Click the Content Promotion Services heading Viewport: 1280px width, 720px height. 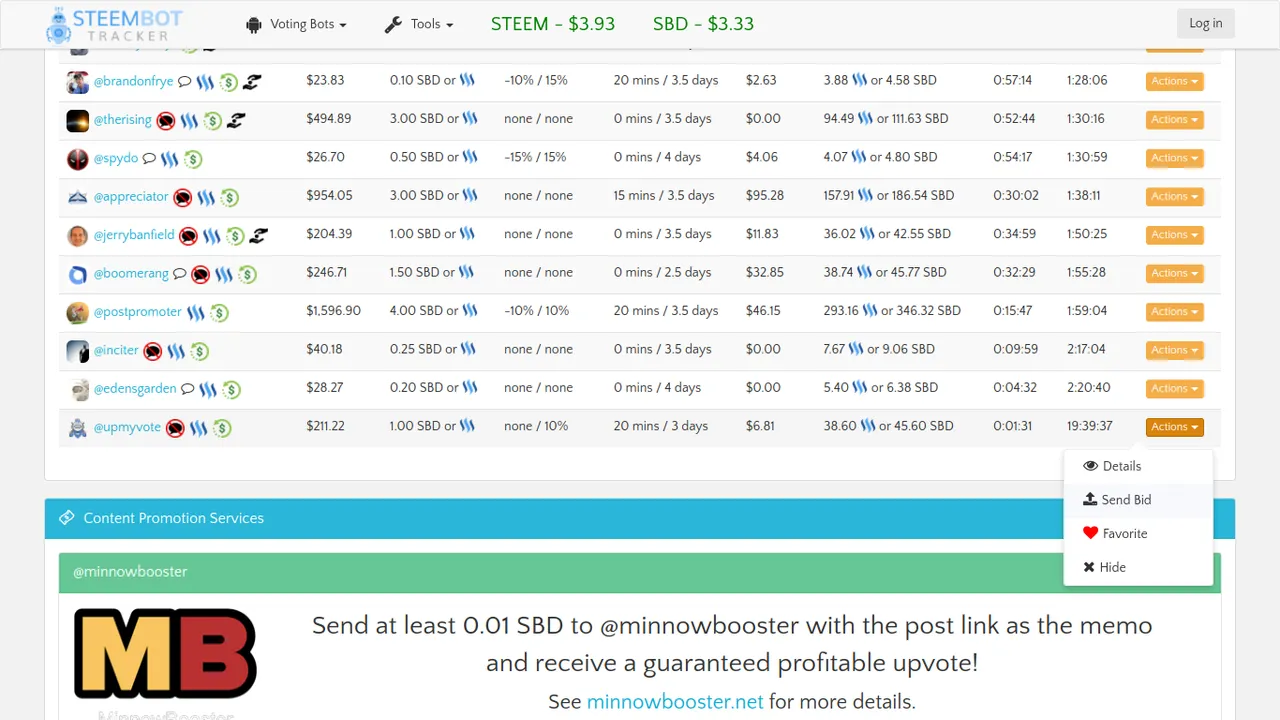pos(174,518)
